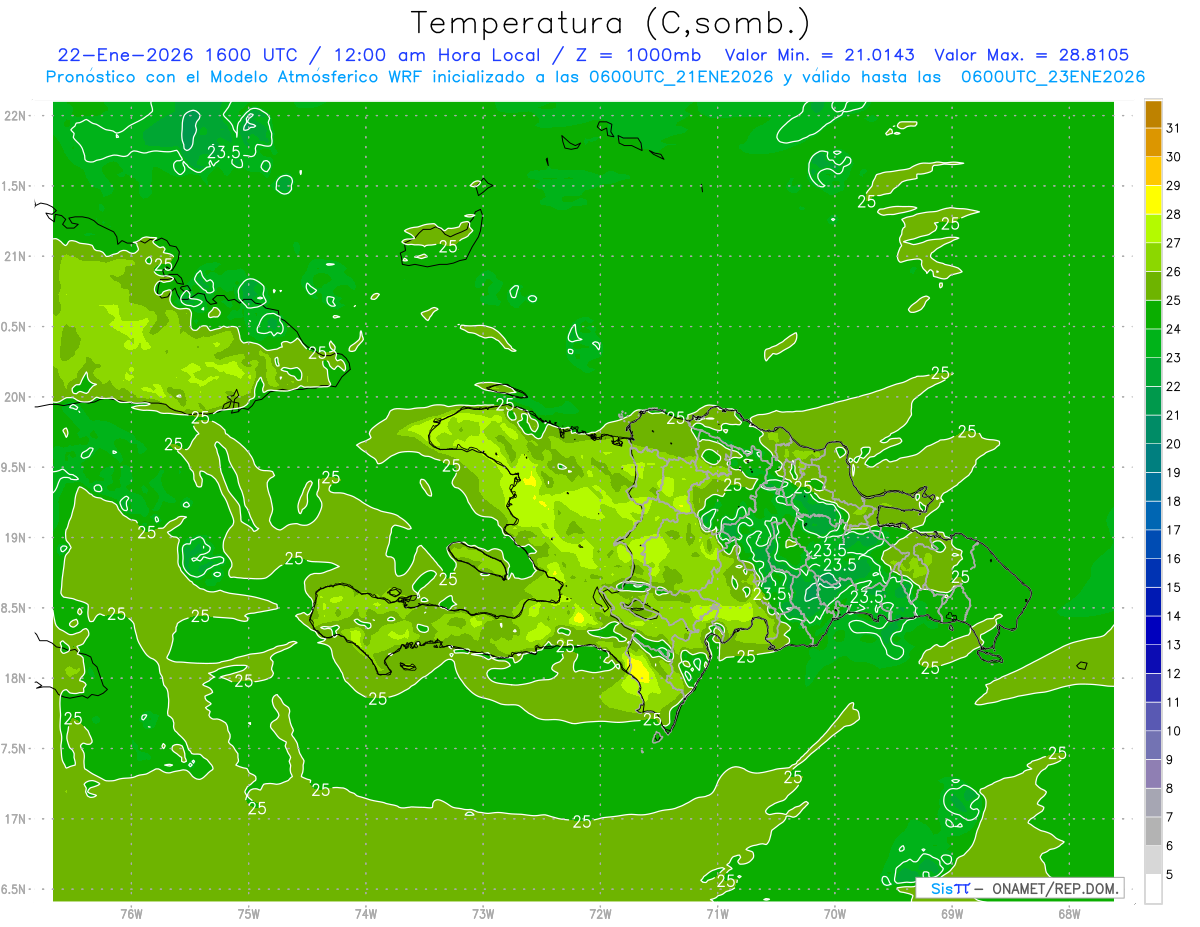Click the colorbar legend value "24"
Screen dimensions: 1200x927
1173,329
